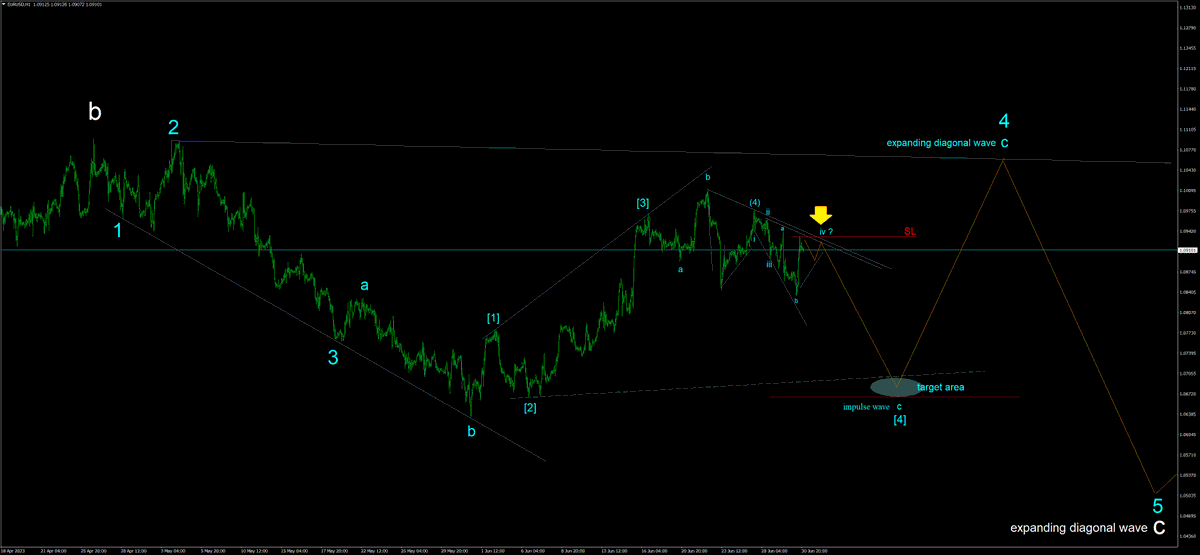
Task: Select the cyan 'expanding diagonal wave c' text
Action: (x=947, y=143)
